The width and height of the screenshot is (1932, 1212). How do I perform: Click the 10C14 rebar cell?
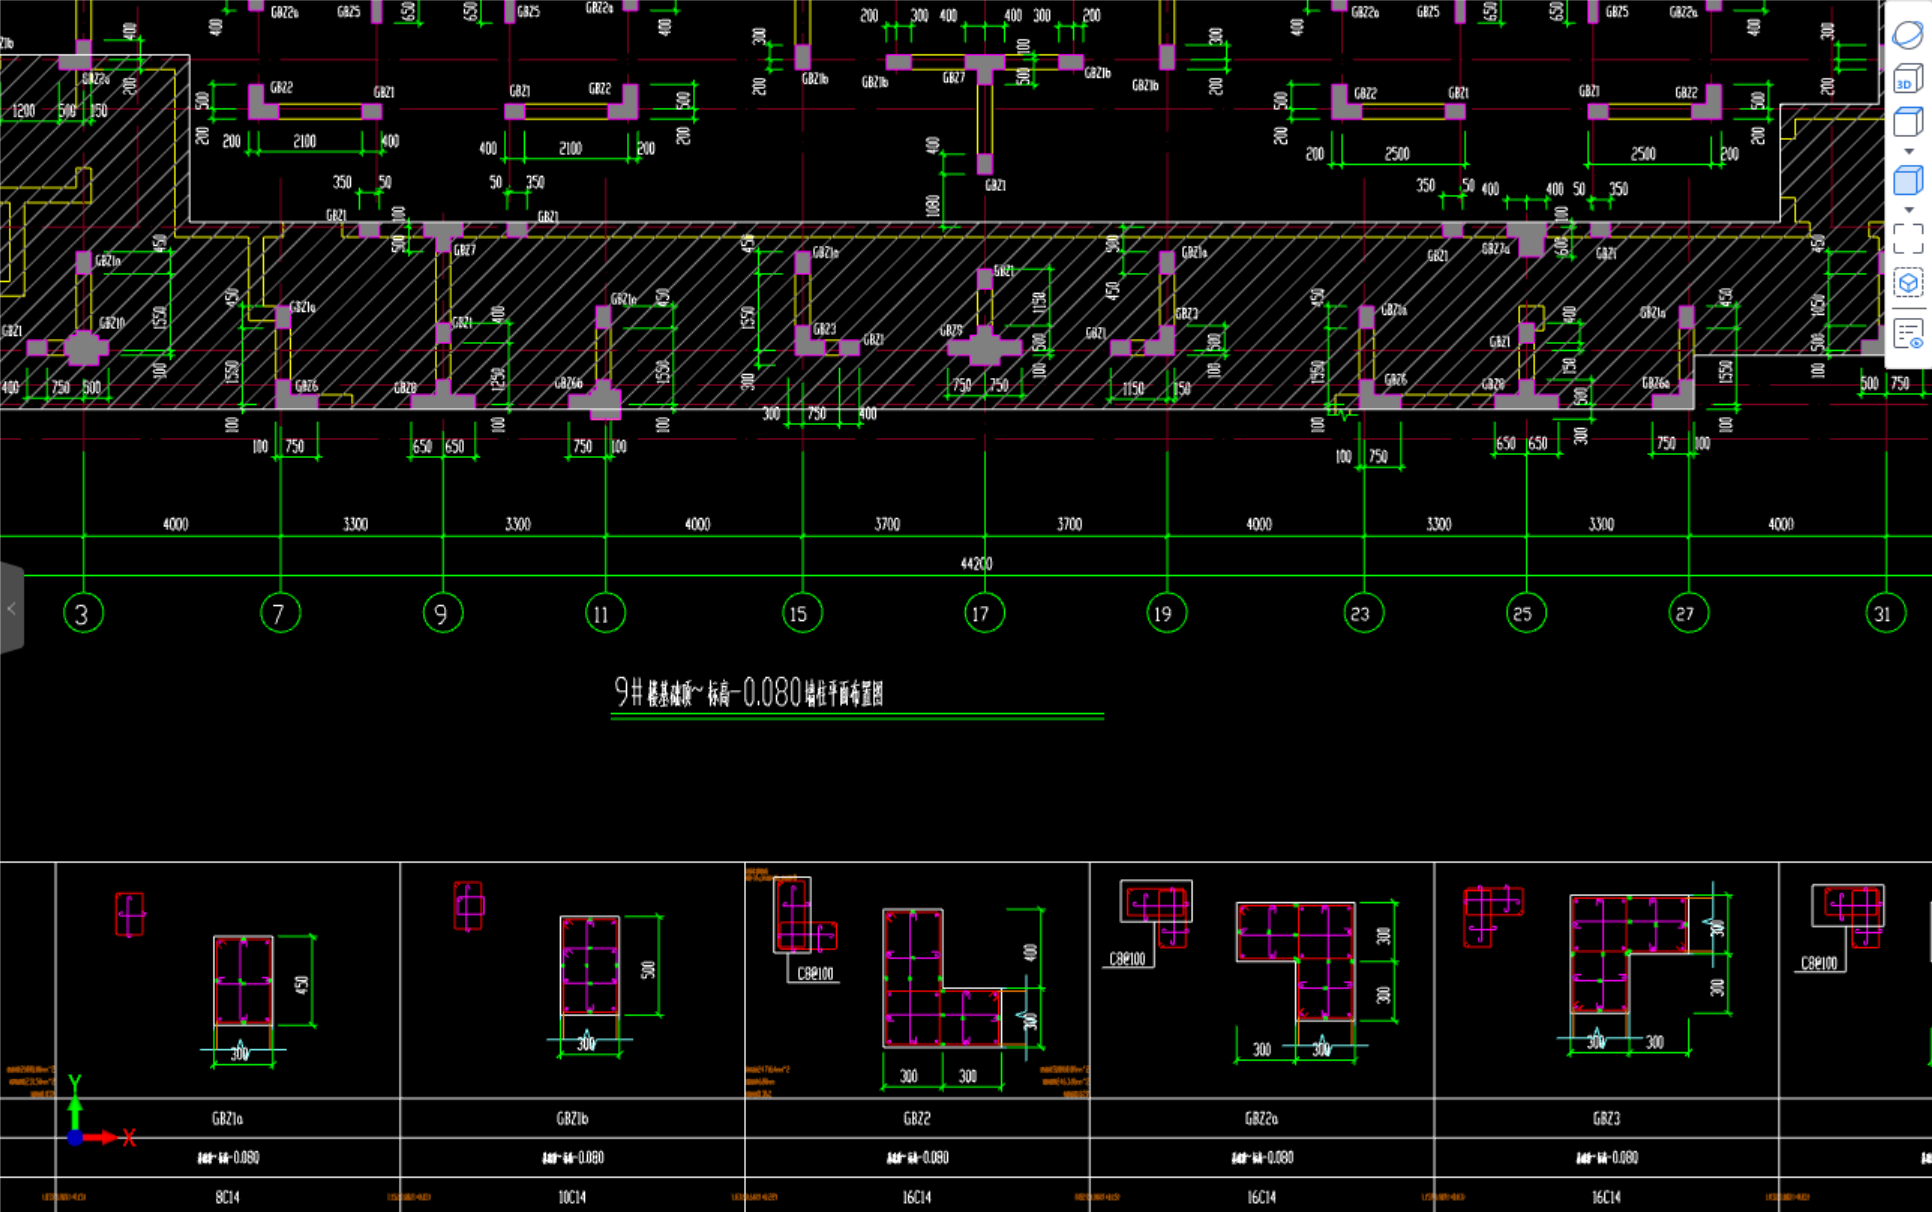tap(572, 1197)
